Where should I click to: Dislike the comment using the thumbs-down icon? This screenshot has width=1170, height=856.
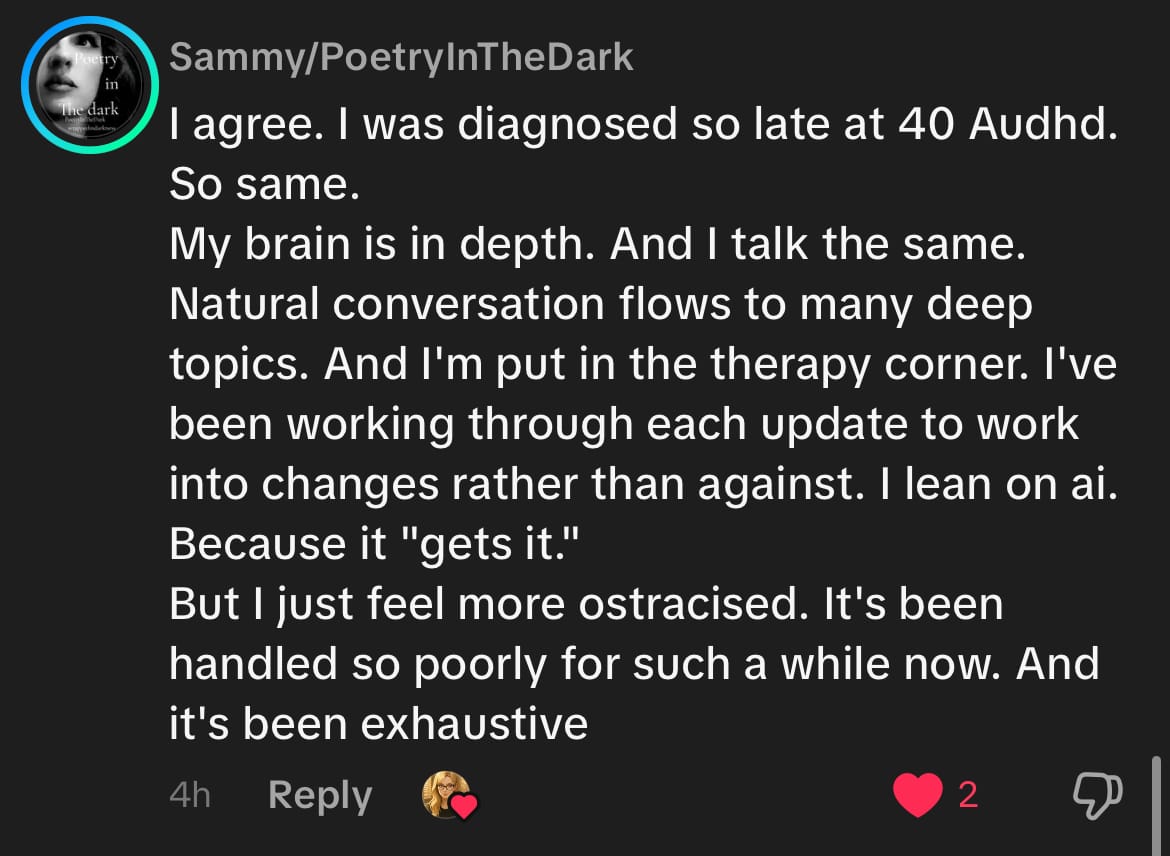pyautogui.click(x=1097, y=795)
